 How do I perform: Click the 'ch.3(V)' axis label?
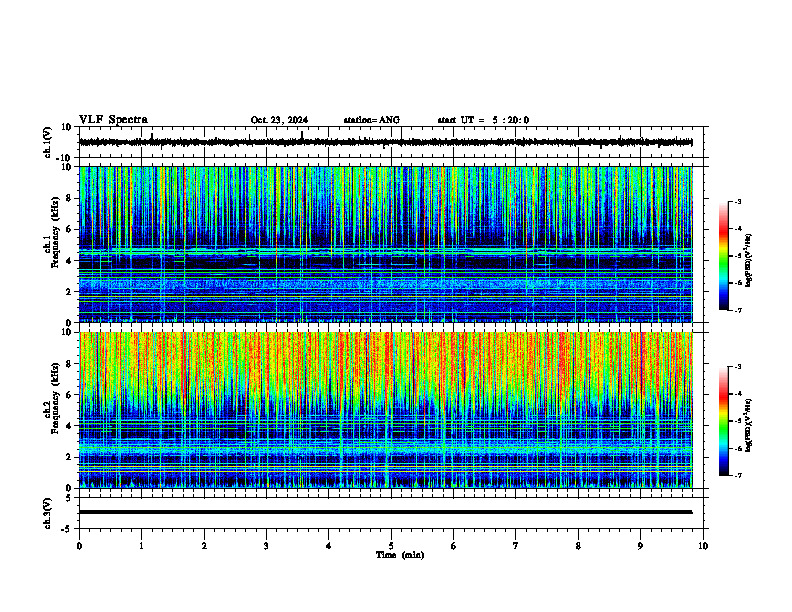click(x=48, y=514)
